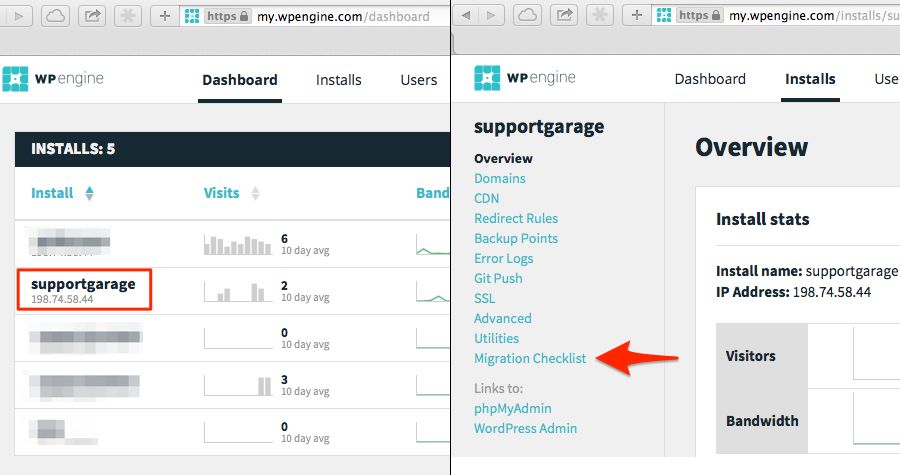Screen dimensions: 900x475
Task: Click the Install column header
Action: click(x=52, y=193)
